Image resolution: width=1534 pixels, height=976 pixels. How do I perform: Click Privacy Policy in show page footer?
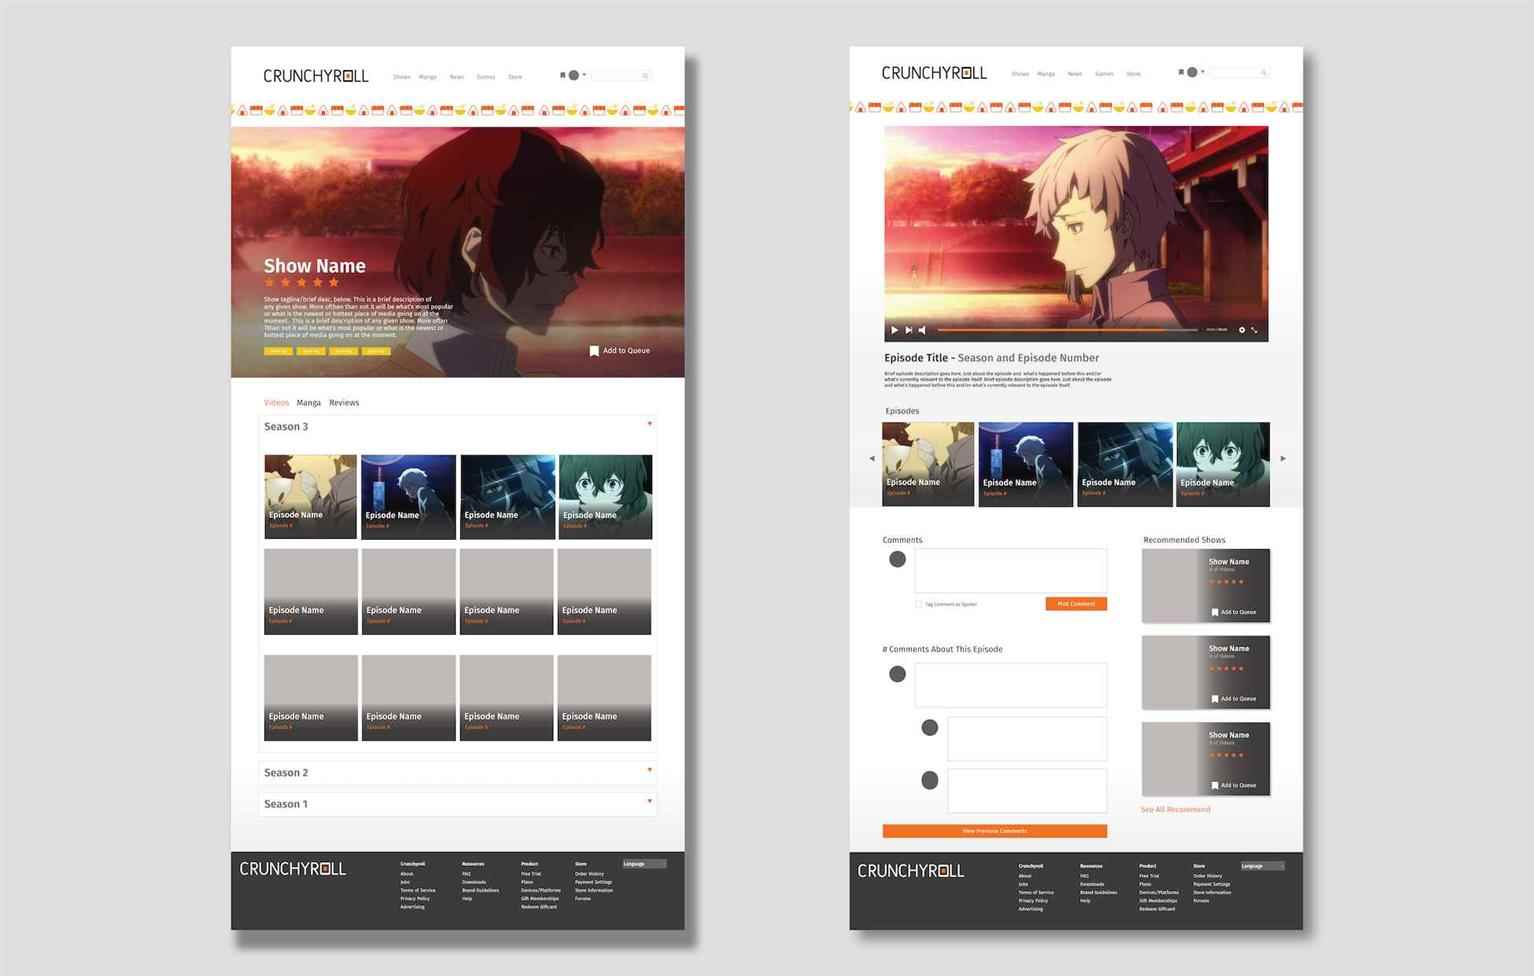(x=415, y=898)
